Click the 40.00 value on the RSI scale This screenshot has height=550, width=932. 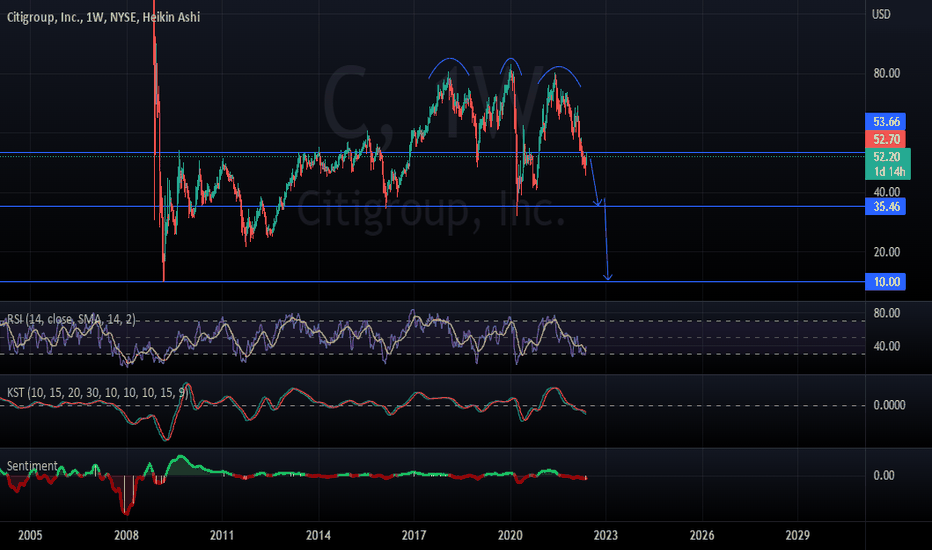[886, 346]
